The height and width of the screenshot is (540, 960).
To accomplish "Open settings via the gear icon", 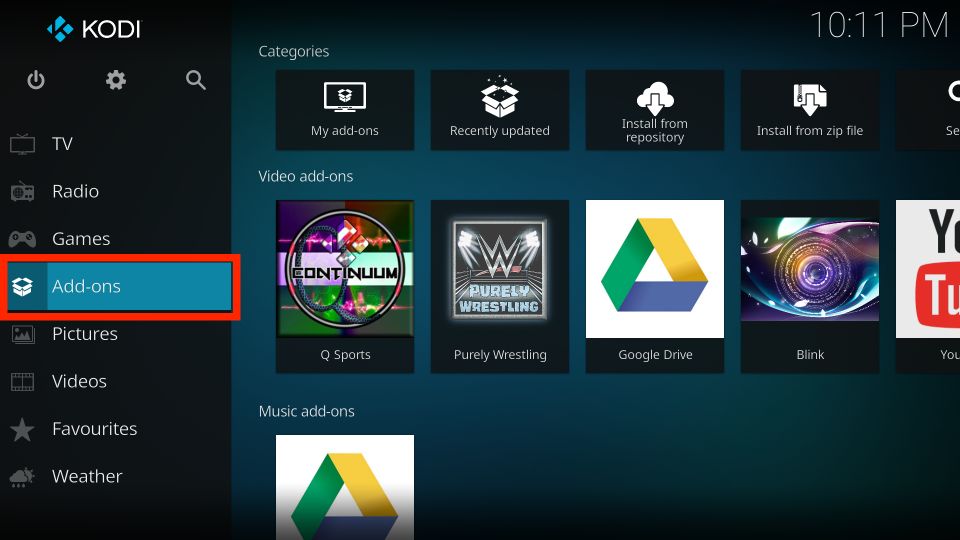I will (x=116, y=80).
